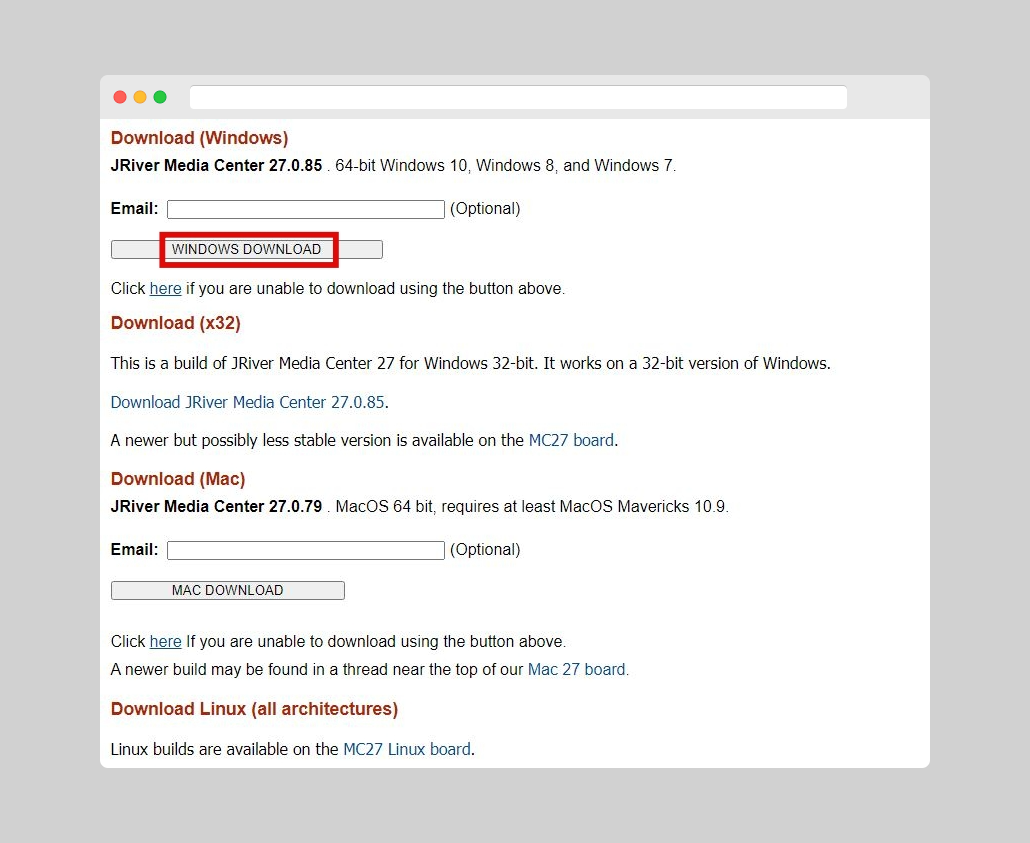The width and height of the screenshot is (1030, 843).
Task: Select 'JRiver Media Center 27.0.85' bold text
Action: [216, 166]
